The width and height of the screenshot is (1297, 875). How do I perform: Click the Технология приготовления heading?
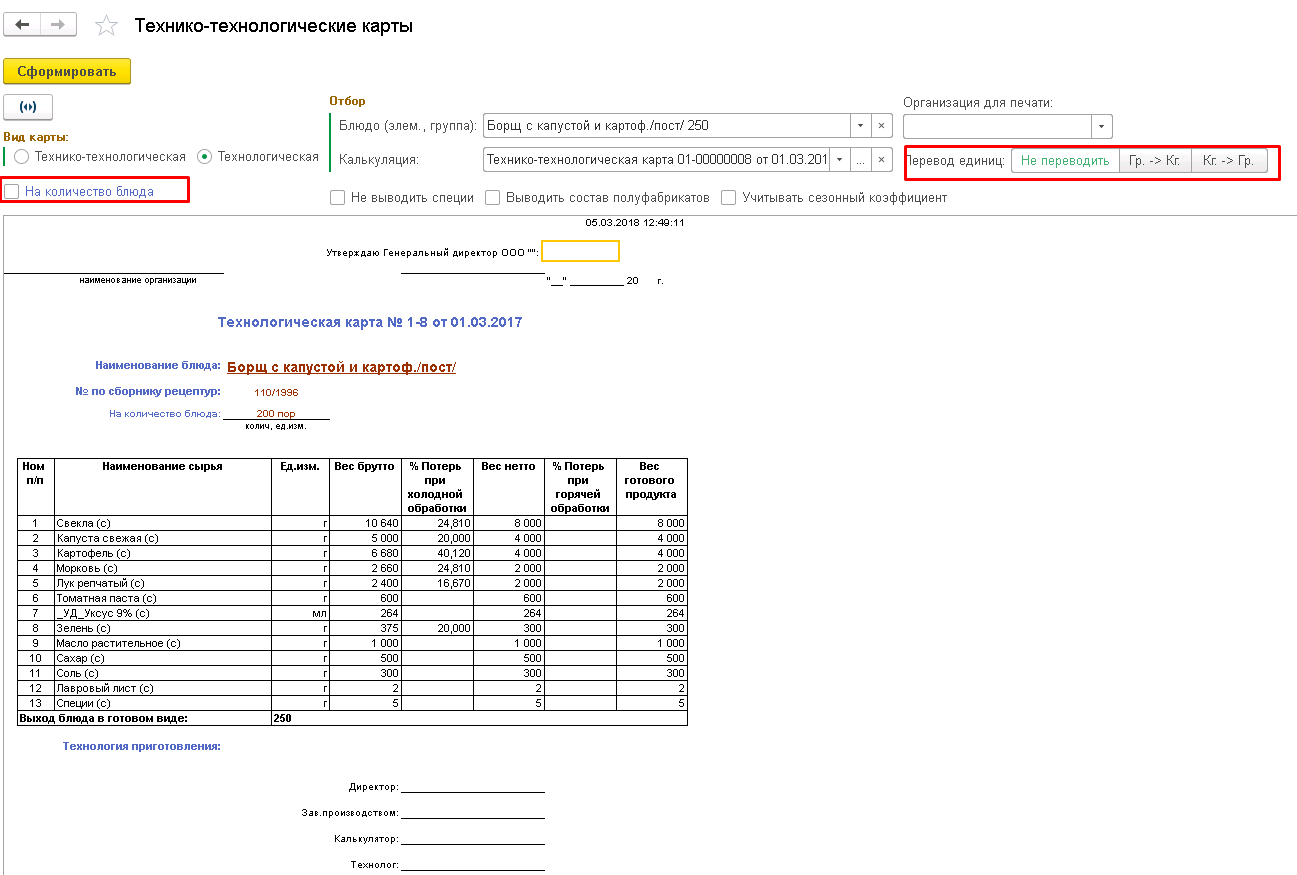pyautogui.click(x=142, y=746)
